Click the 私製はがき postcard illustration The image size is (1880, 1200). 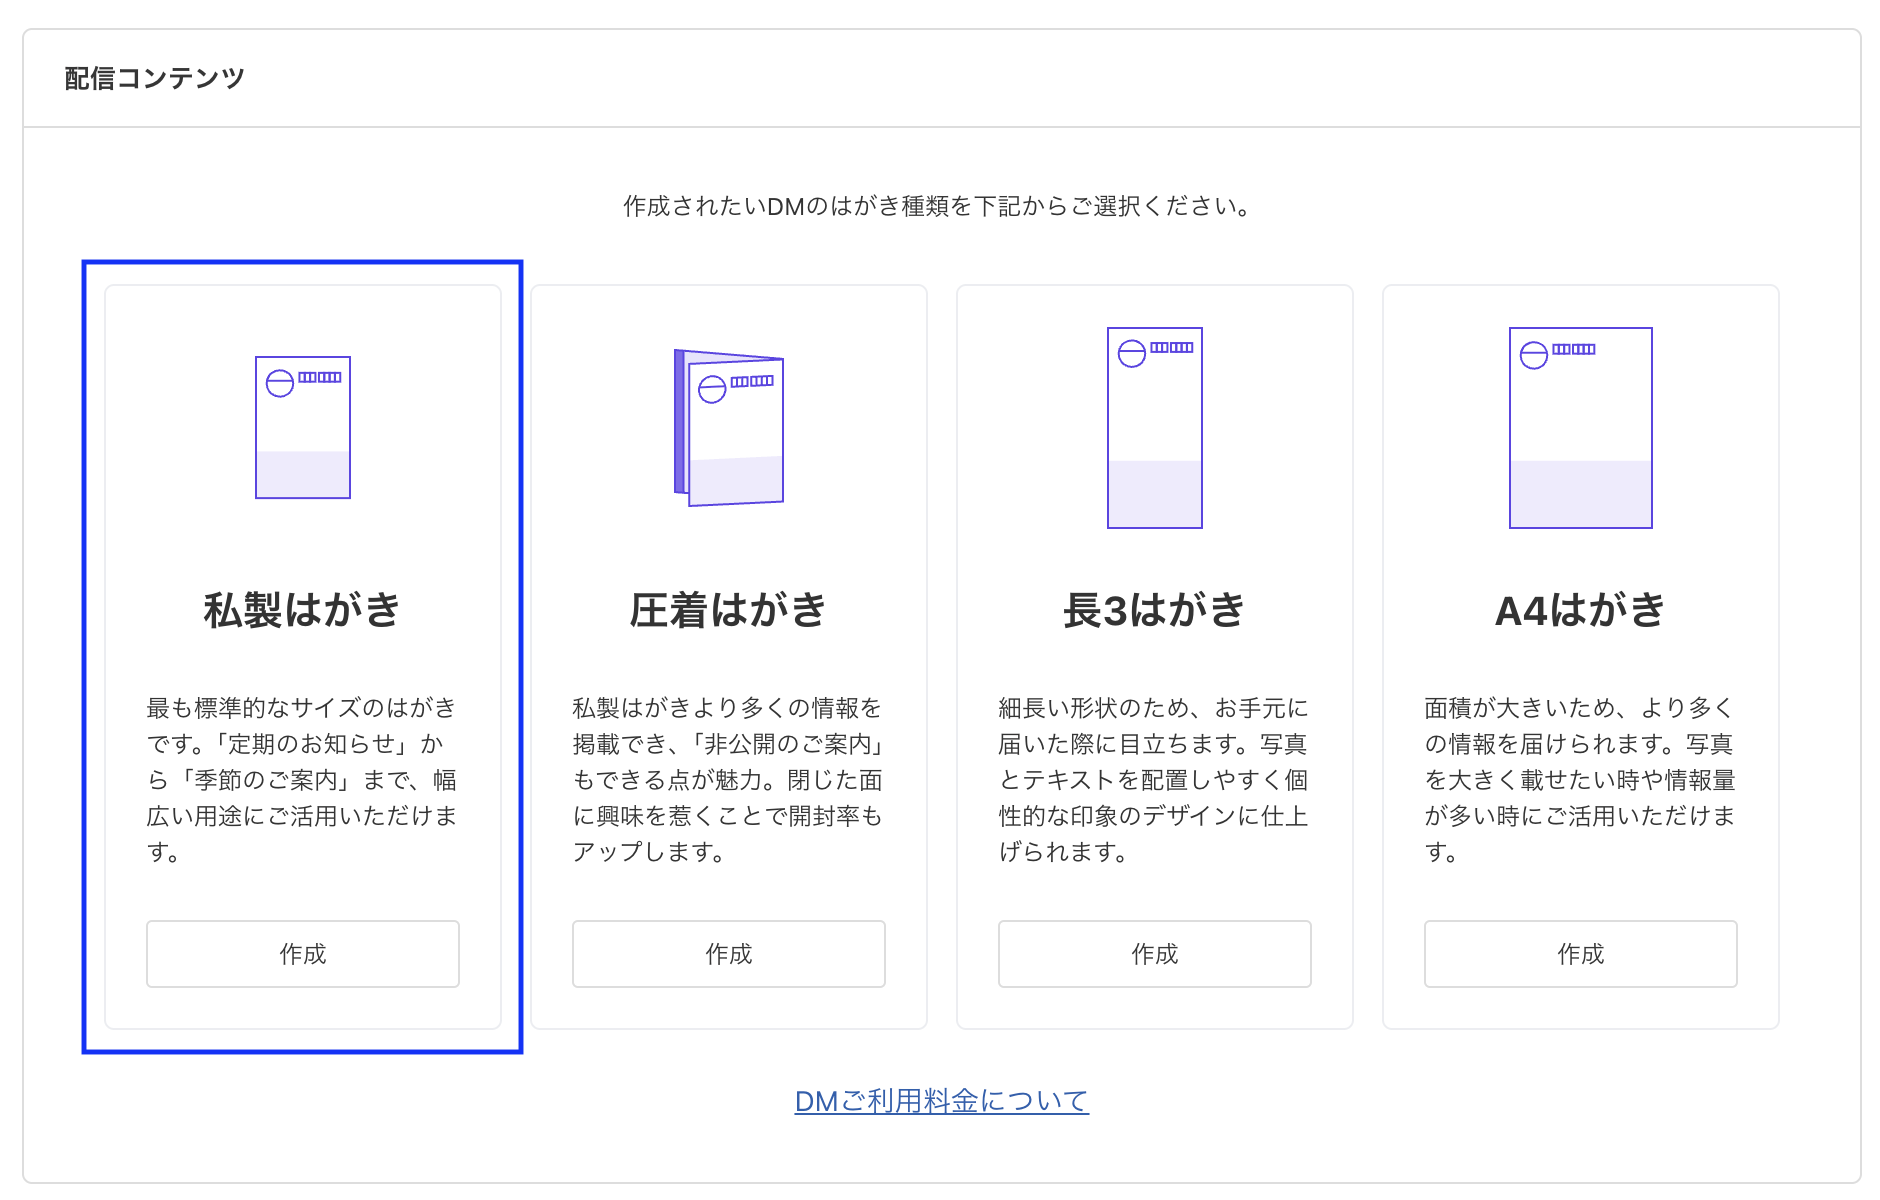[303, 427]
